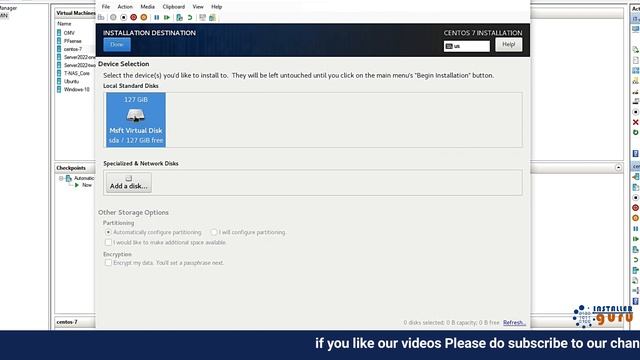Image resolution: width=640 pixels, height=360 pixels.
Task: Open the File menu
Action: pos(106,7)
